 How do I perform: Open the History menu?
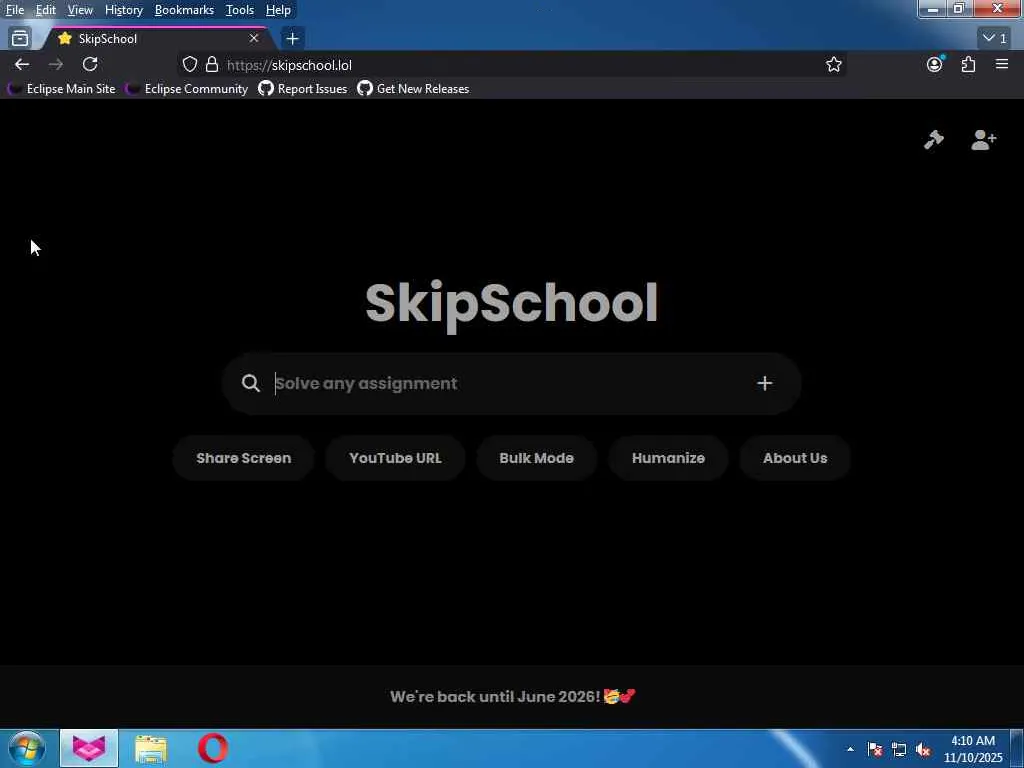123,10
